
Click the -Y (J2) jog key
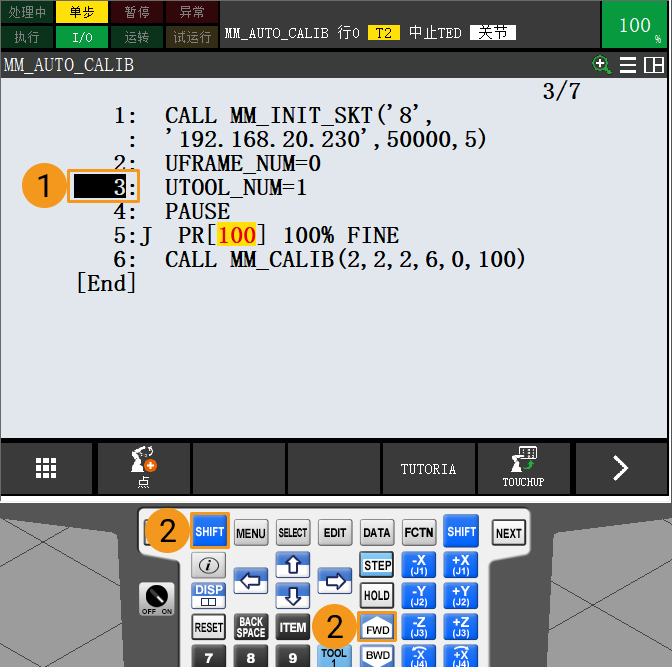tap(419, 596)
